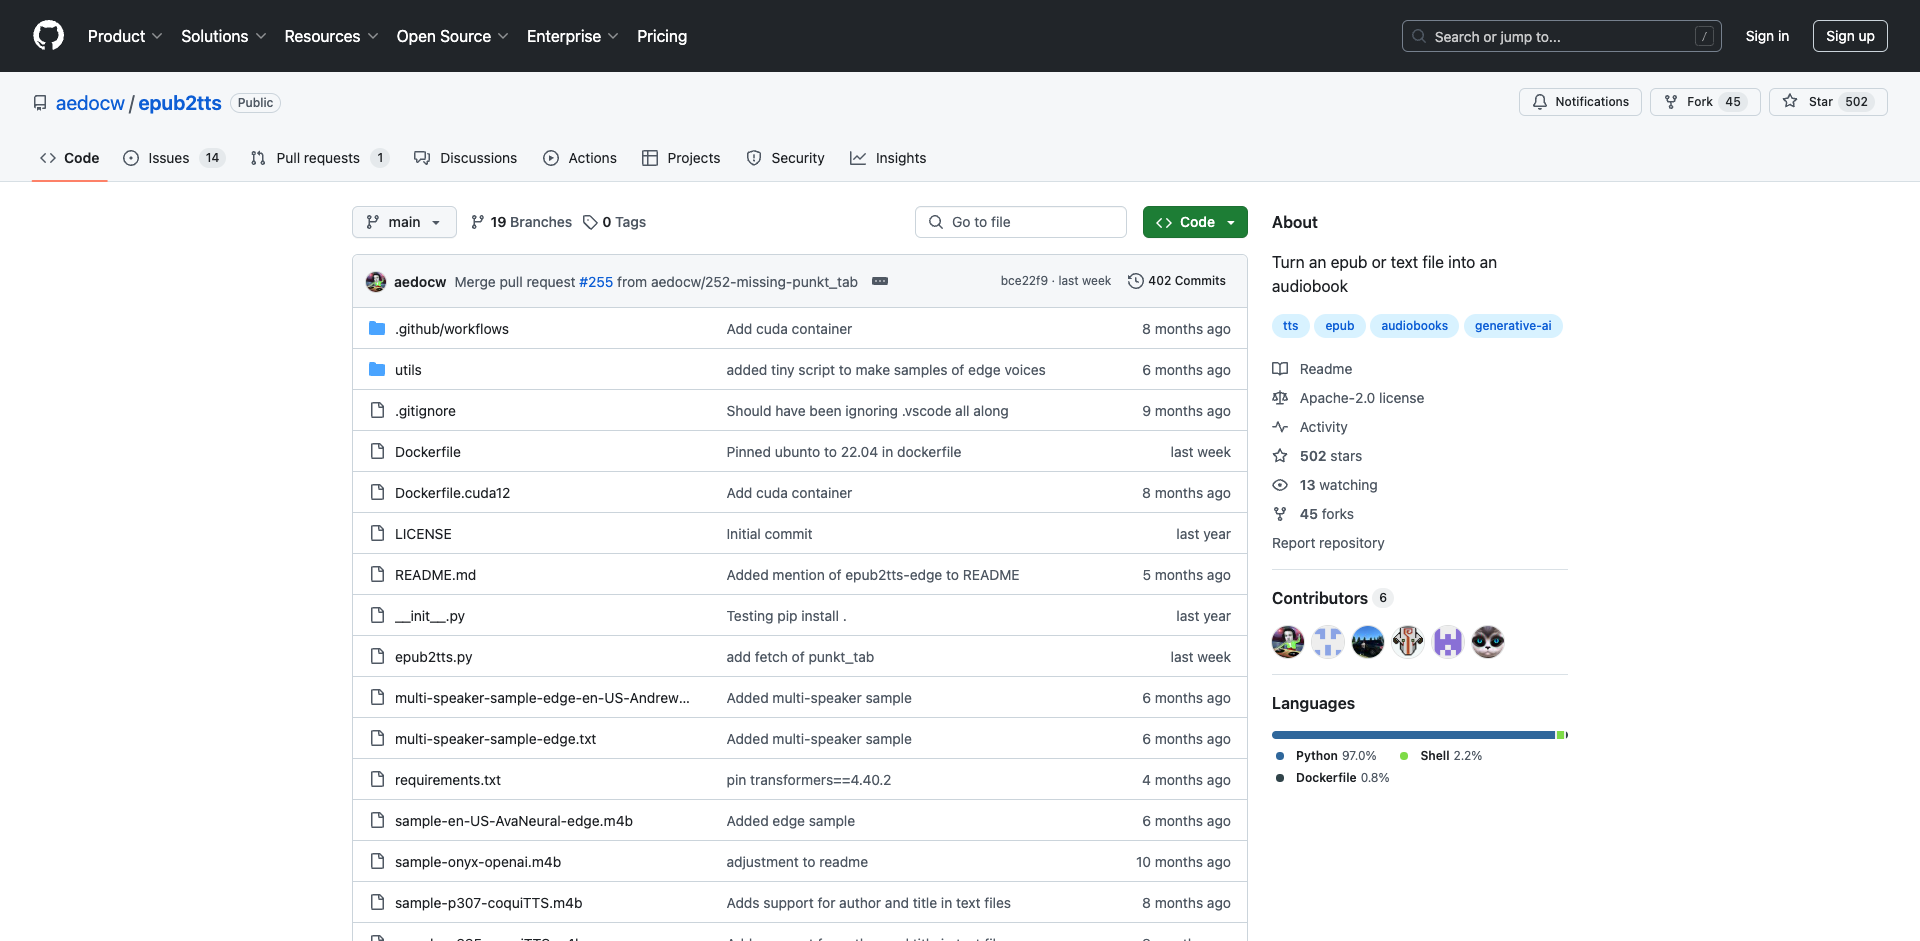Click the Notifications bell button

point(1580,102)
